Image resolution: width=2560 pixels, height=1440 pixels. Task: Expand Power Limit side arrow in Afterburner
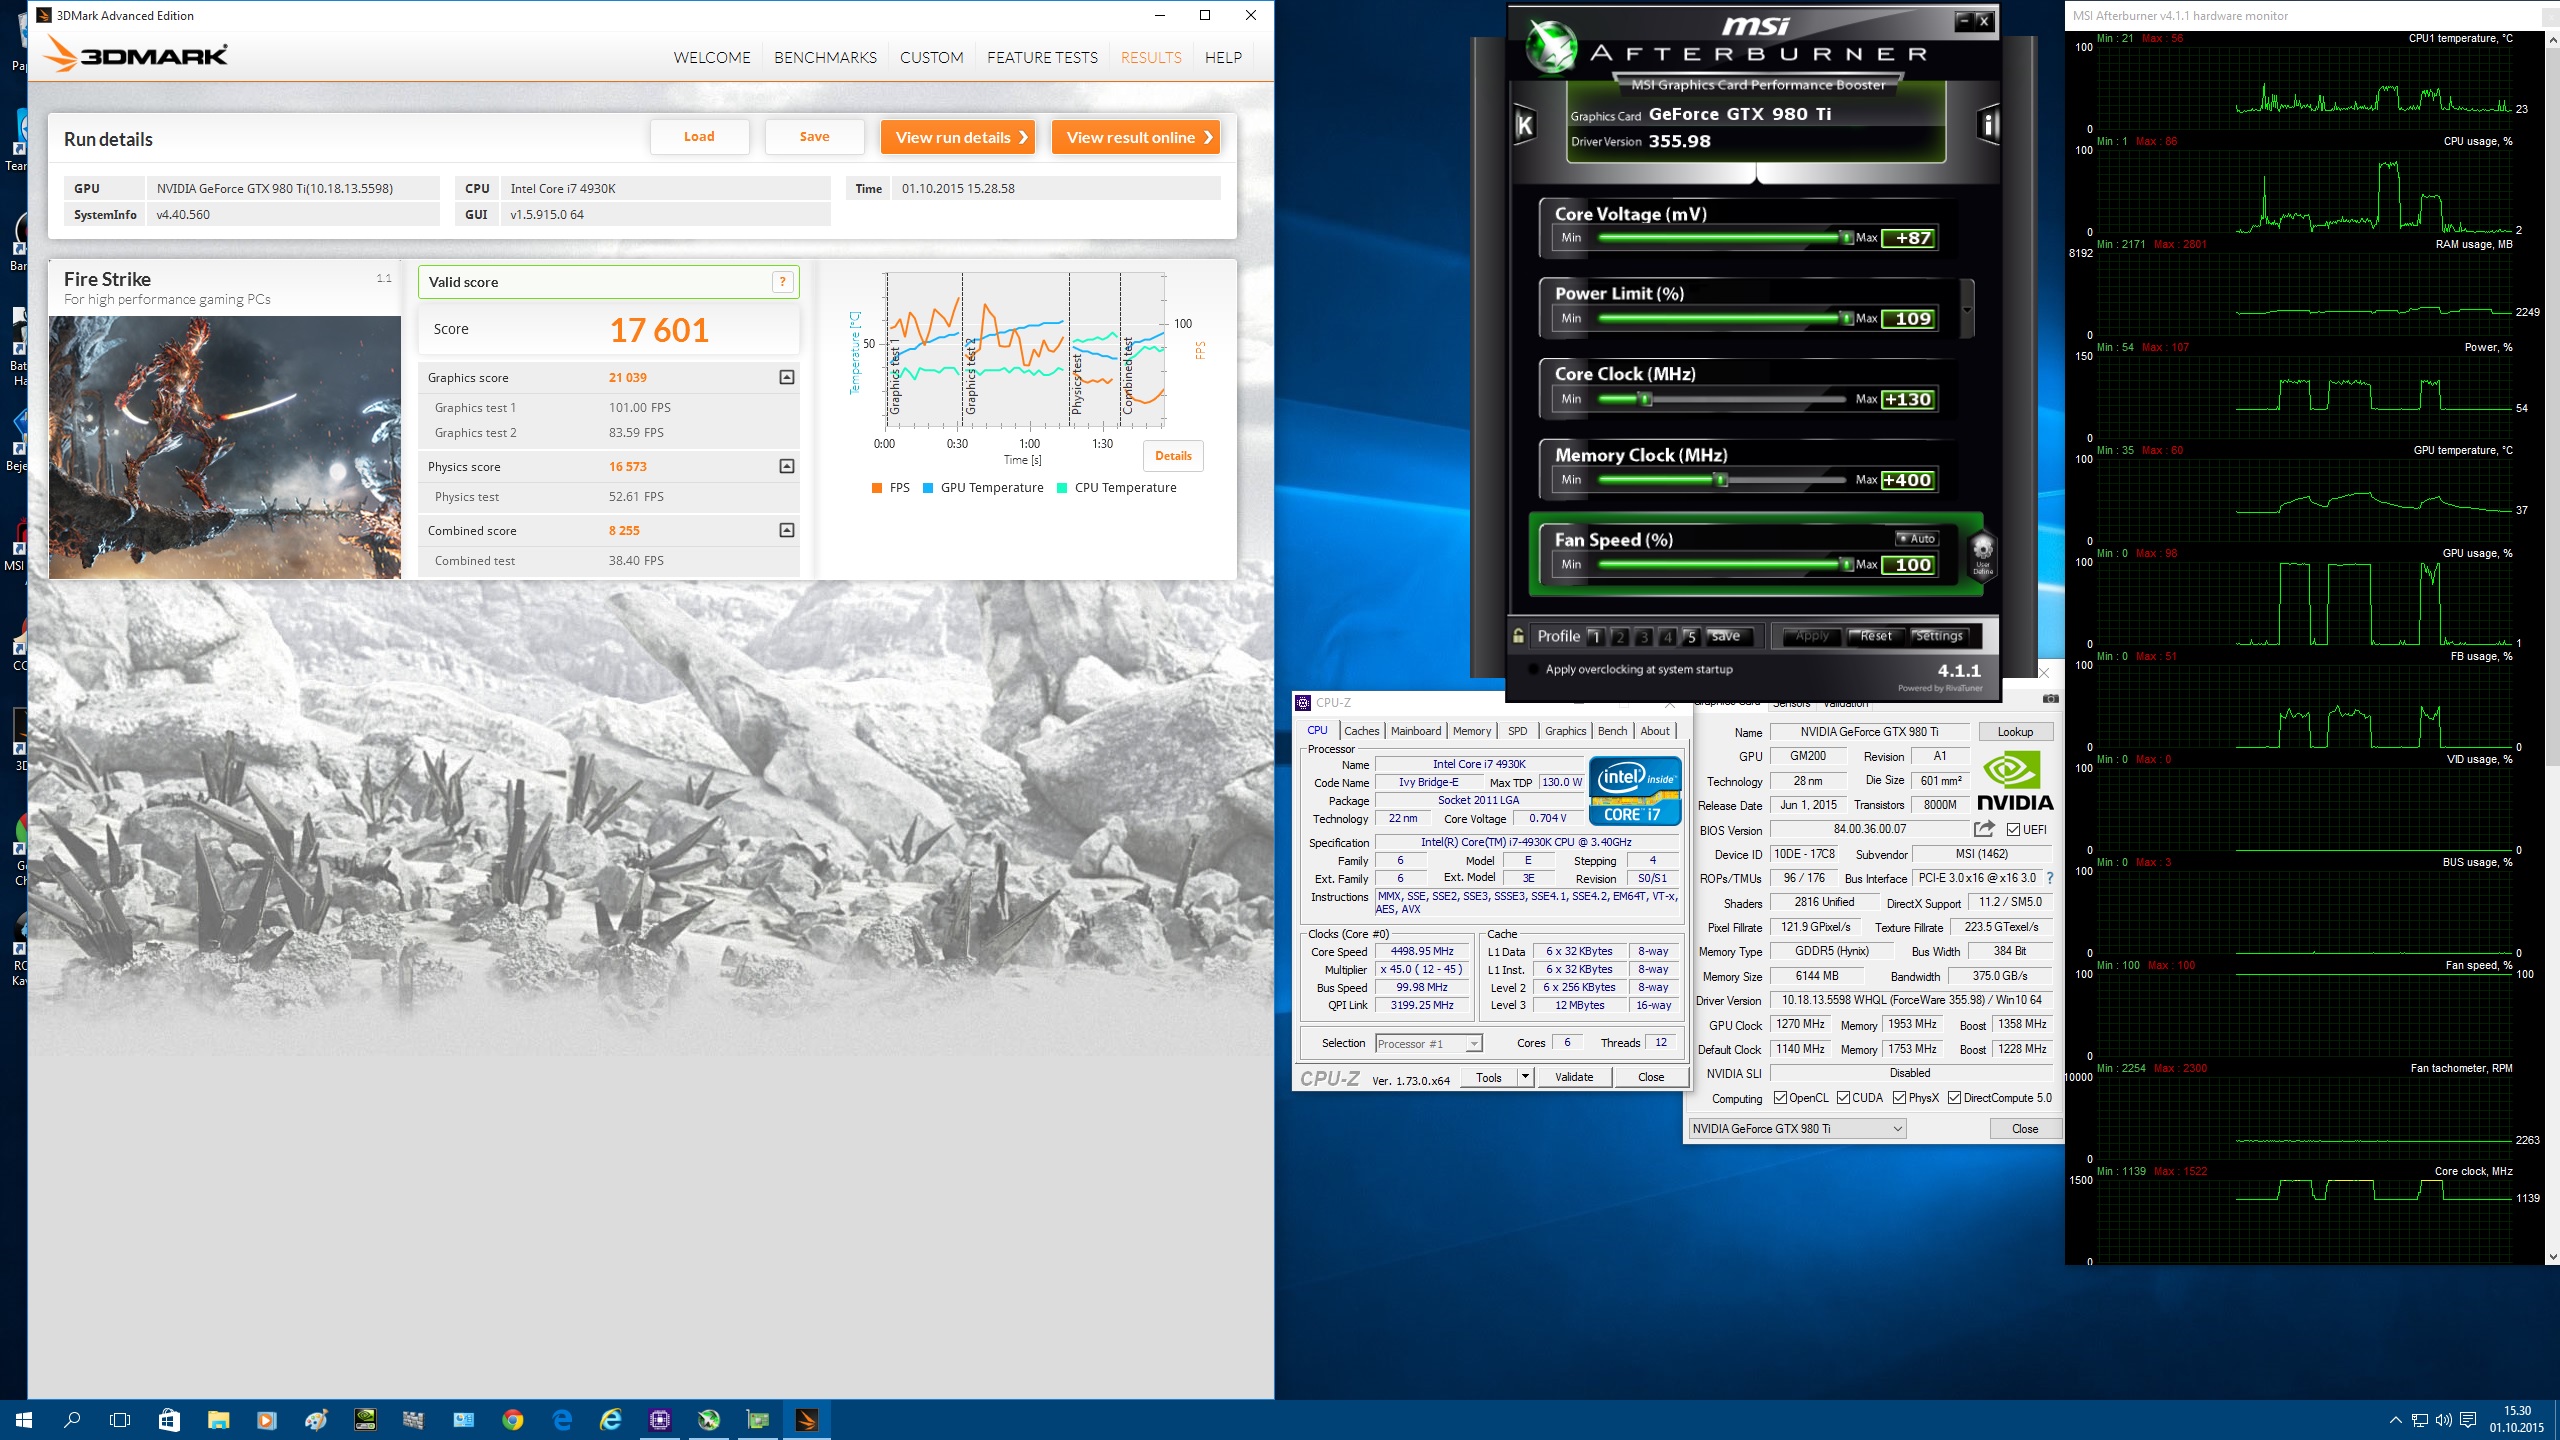pyautogui.click(x=1967, y=309)
